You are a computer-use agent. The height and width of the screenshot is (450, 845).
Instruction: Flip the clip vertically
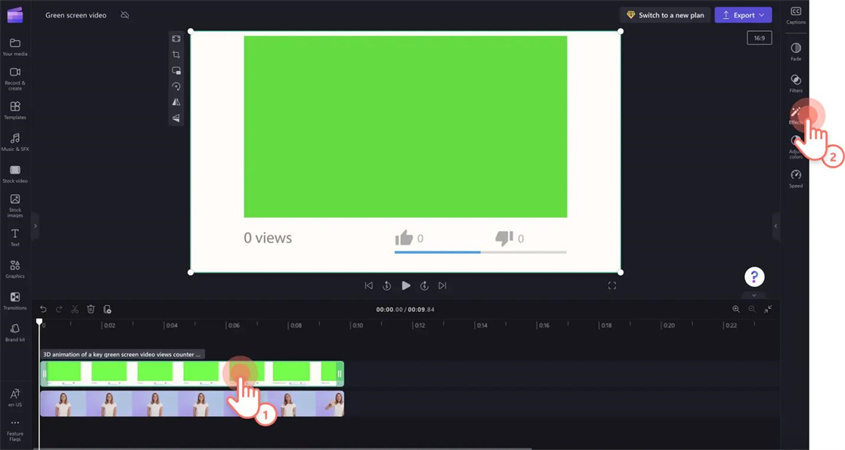176,118
